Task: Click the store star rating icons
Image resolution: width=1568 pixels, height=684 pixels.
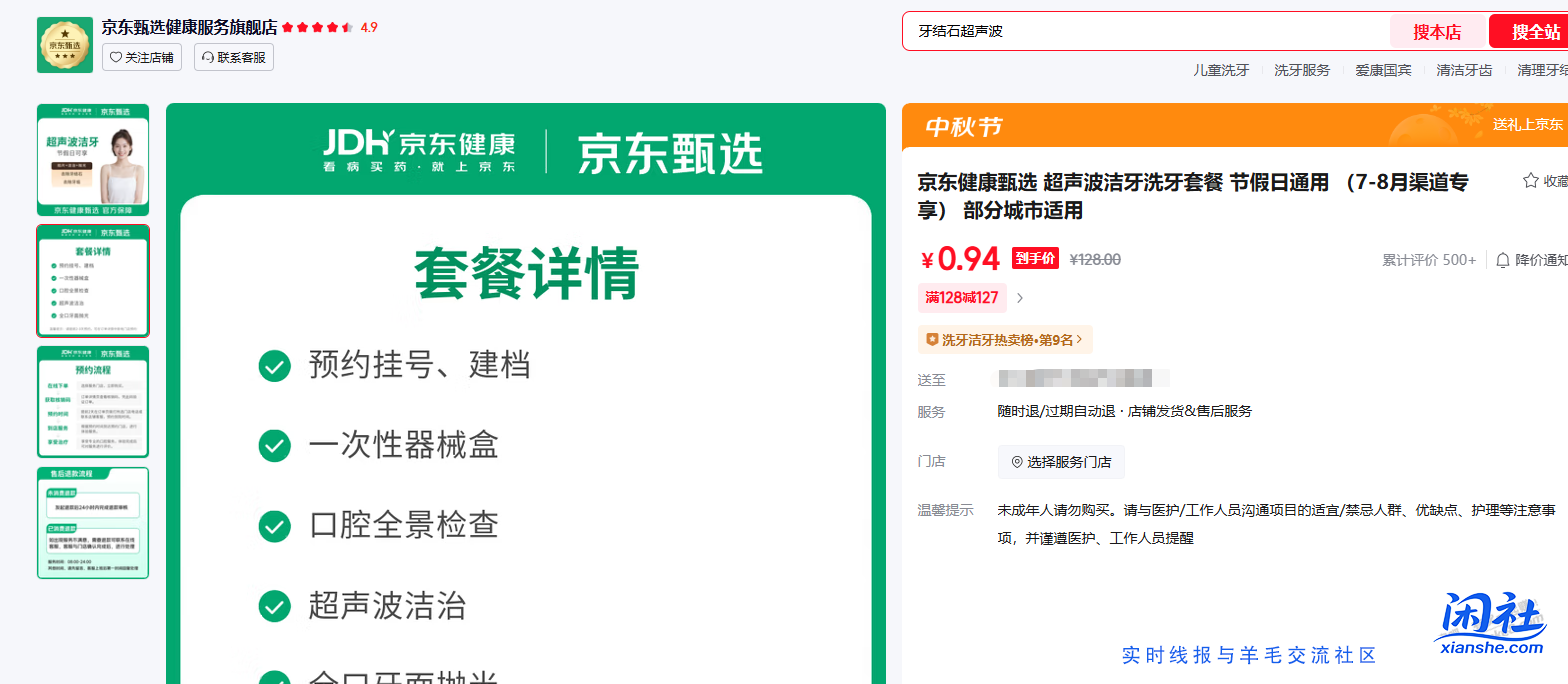Action: point(318,28)
